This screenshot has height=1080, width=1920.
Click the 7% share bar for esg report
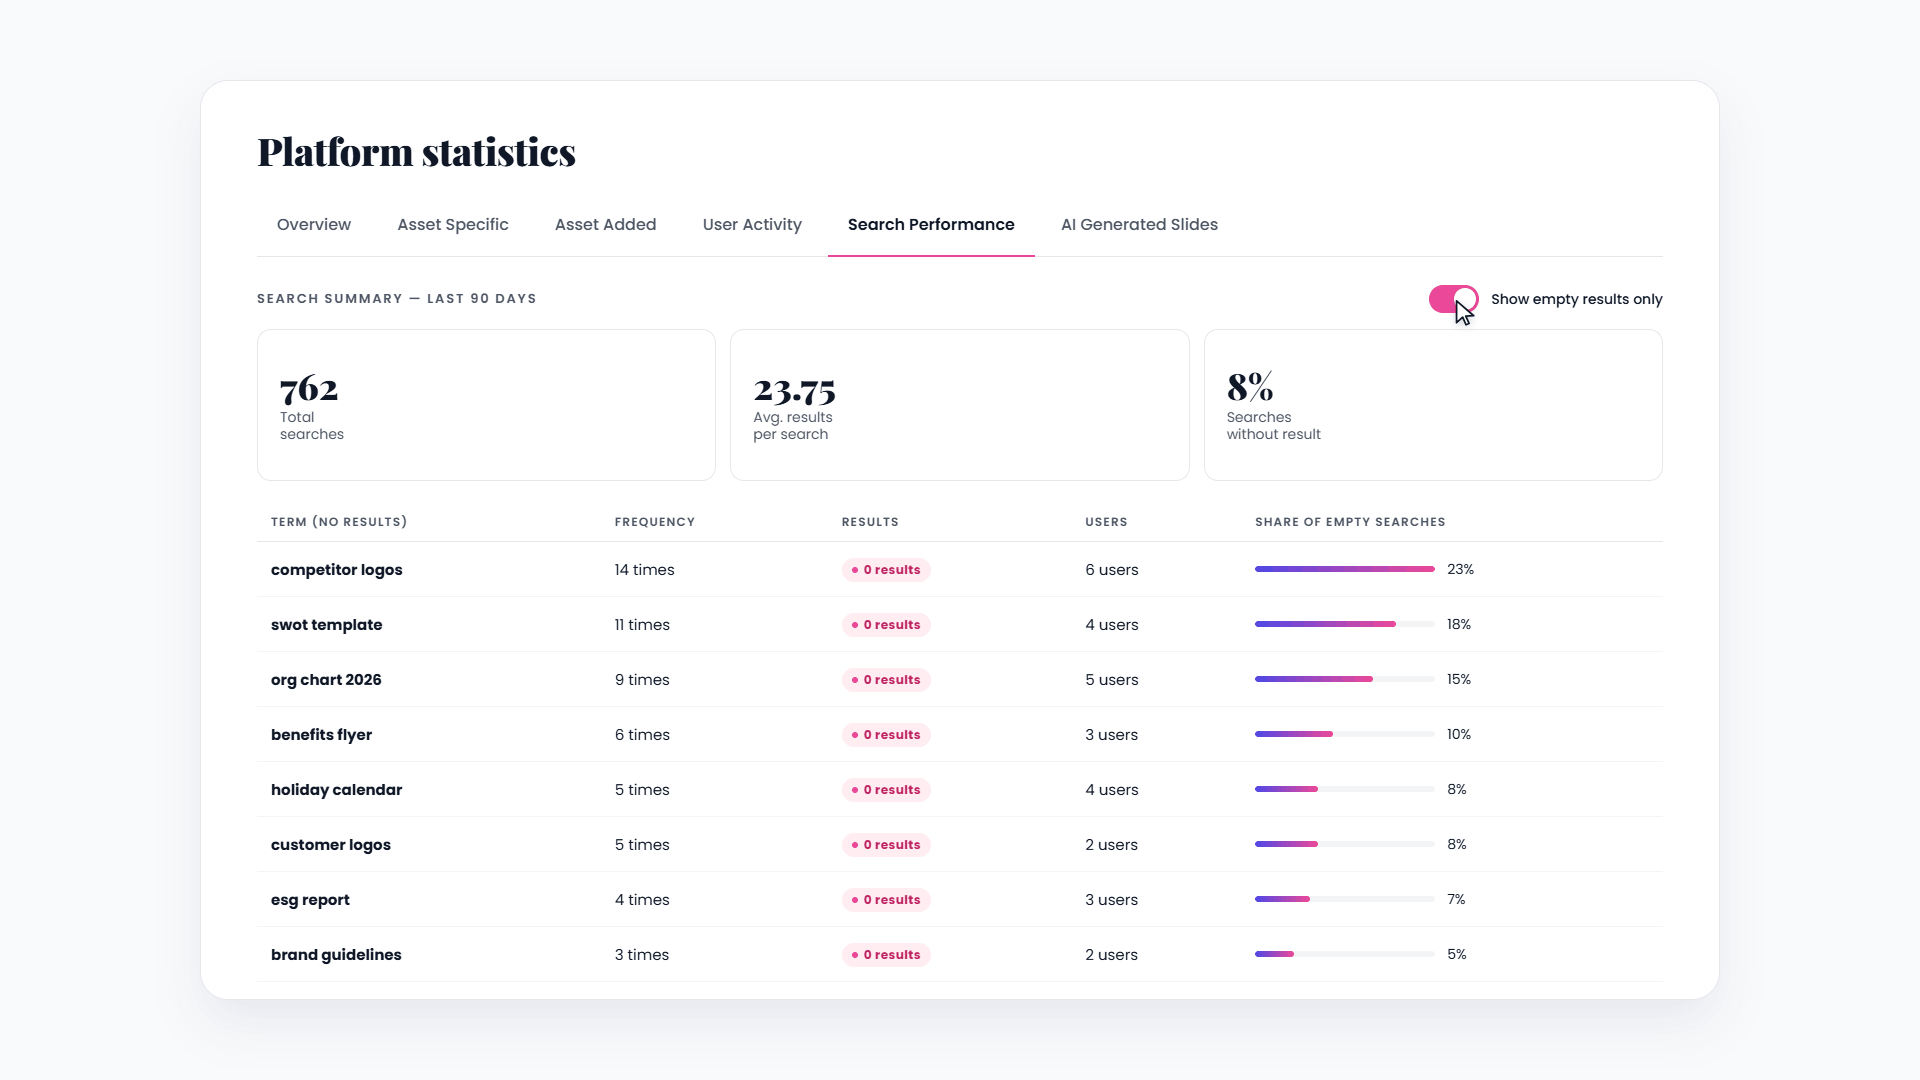tap(1345, 899)
